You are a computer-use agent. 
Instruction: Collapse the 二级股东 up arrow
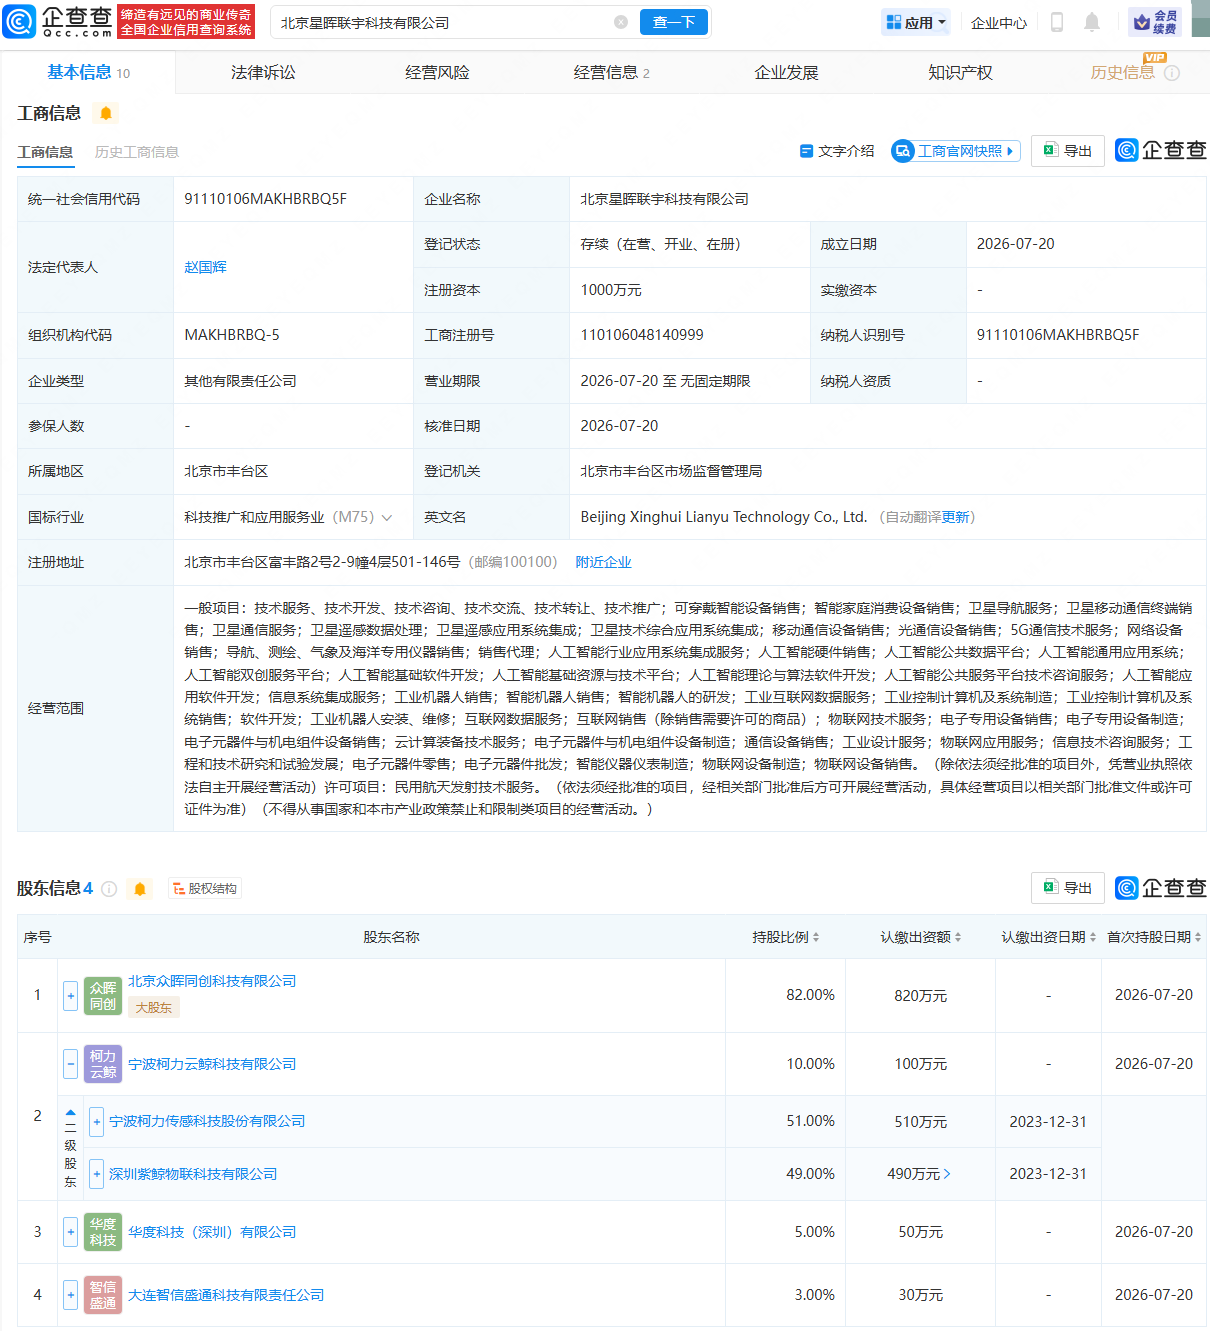click(70, 1112)
